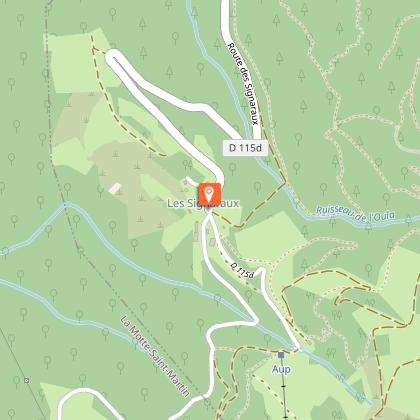Image resolution: width=420 pixels, height=420 pixels.
Task: Click the white road loop at the bottom edge
Action: click(87, 393)
